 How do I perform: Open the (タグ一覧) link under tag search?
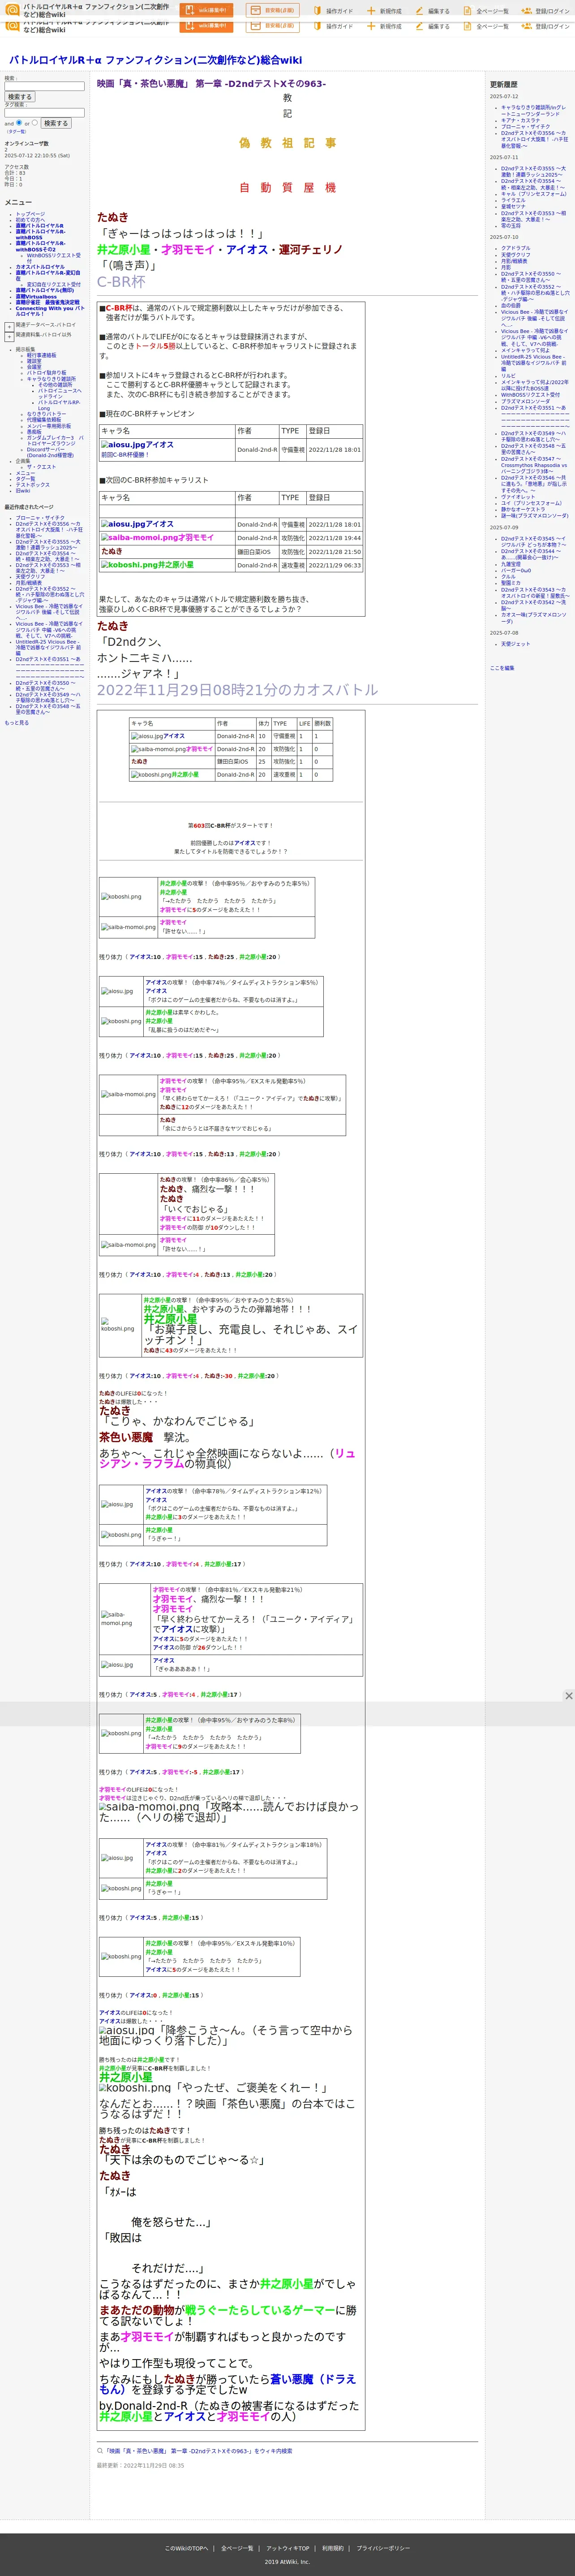17,132
